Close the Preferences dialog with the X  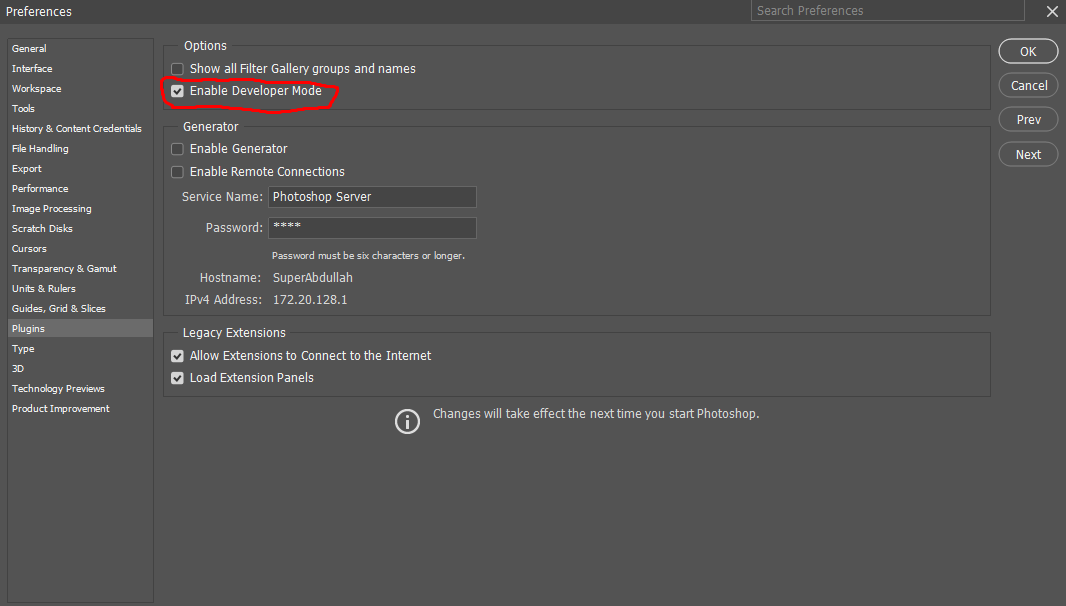pos(1052,11)
